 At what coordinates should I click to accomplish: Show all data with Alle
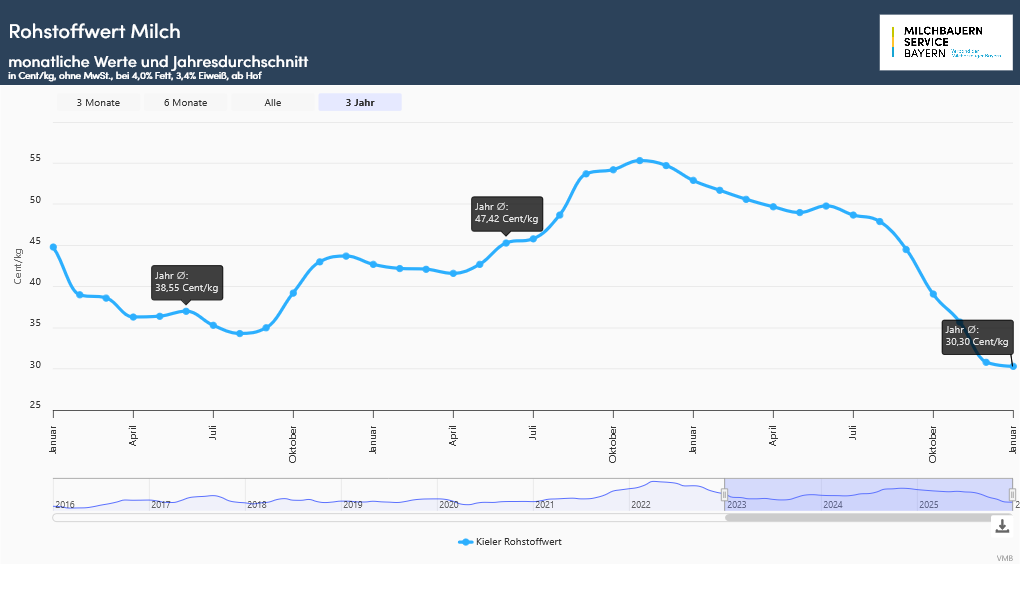pyautogui.click(x=273, y=102)
